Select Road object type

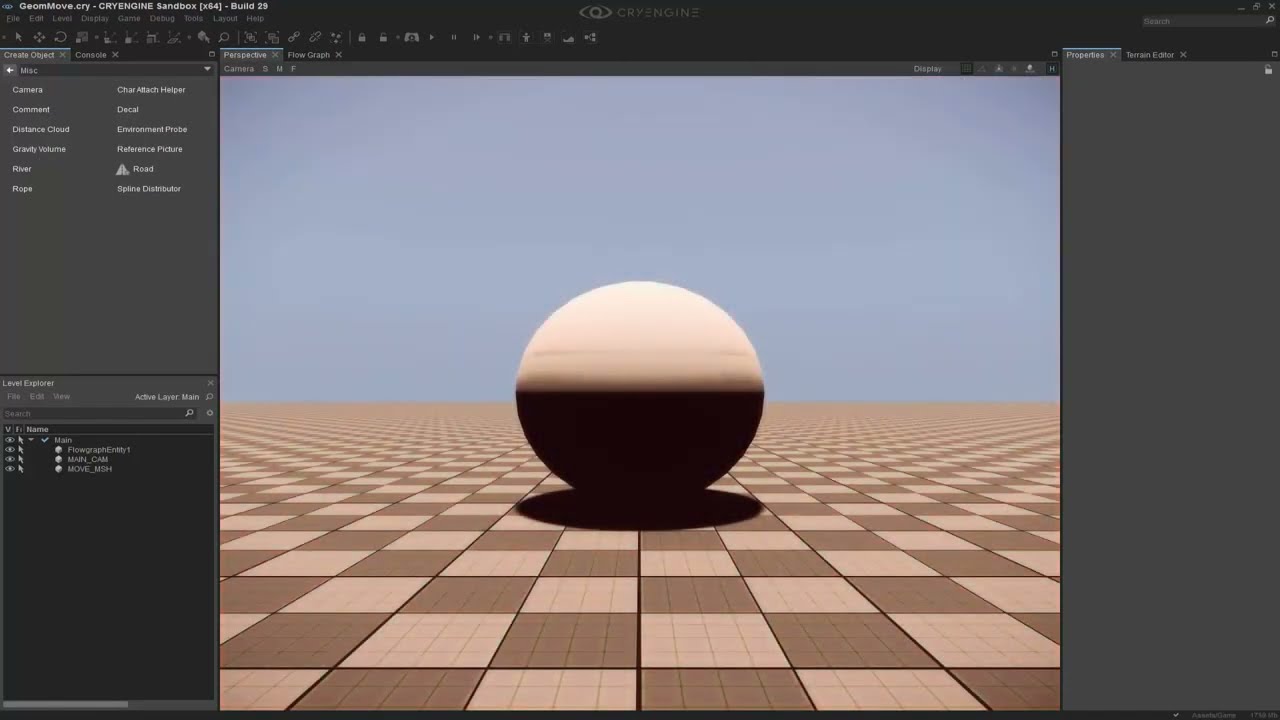pos(135,169)
